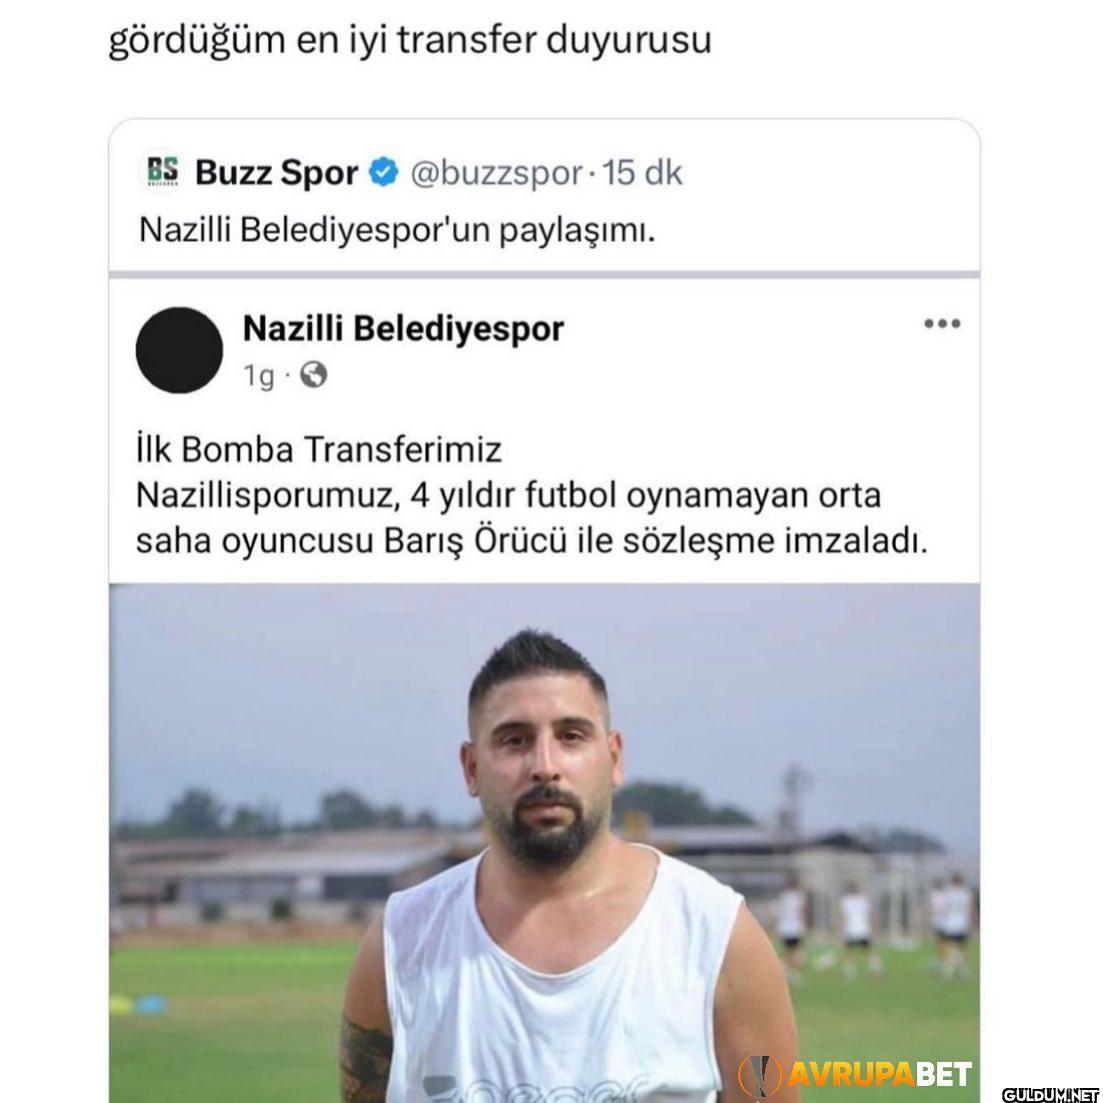Image resolution: width=1103 pixels, height=1103 pixels.
Task: Click the "gördüğüm en iyi transfer duyurusu" tweet text
Action: [409, 40]
